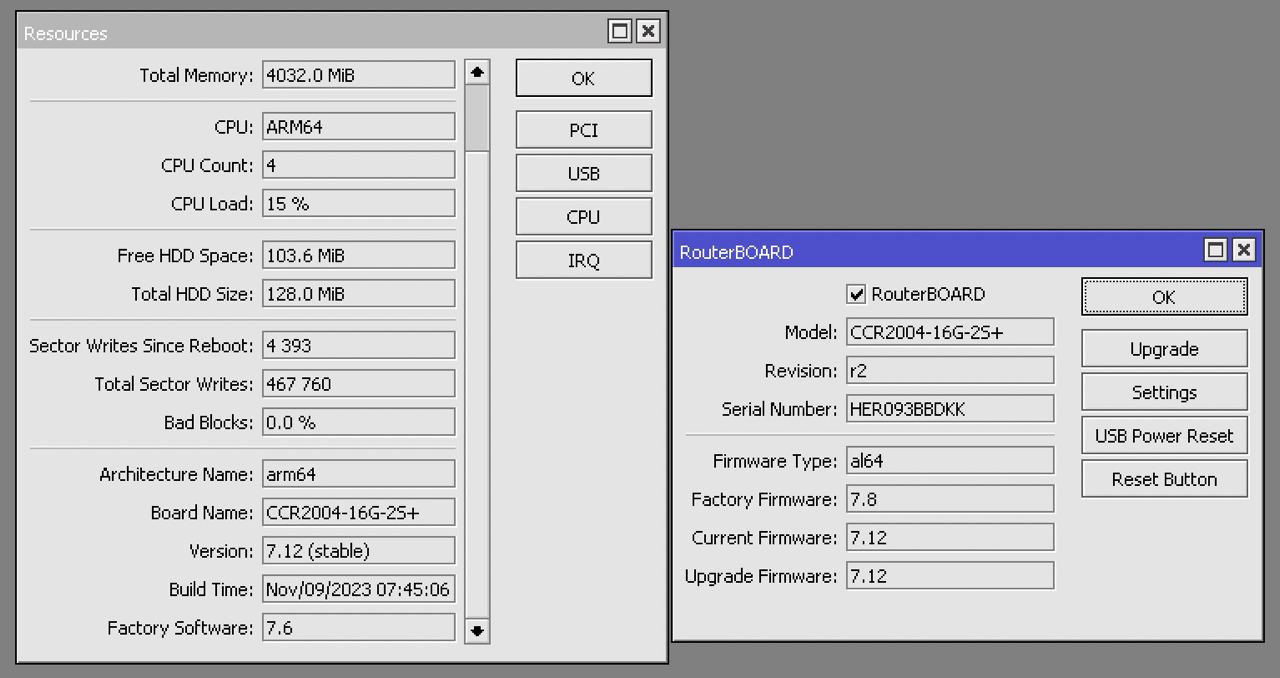Click the Resources scrollbar up arrow
Viewport: 1280px width, 678px height.
tap(477, 72)
